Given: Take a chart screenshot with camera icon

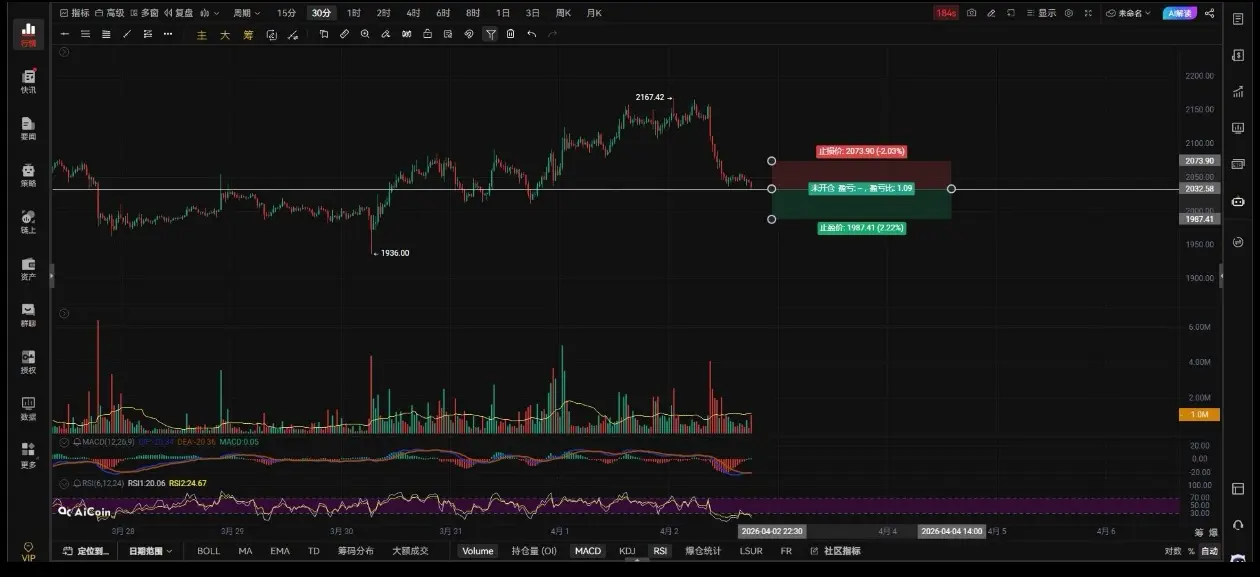Looking at the screenshot, I should [971, 13].
